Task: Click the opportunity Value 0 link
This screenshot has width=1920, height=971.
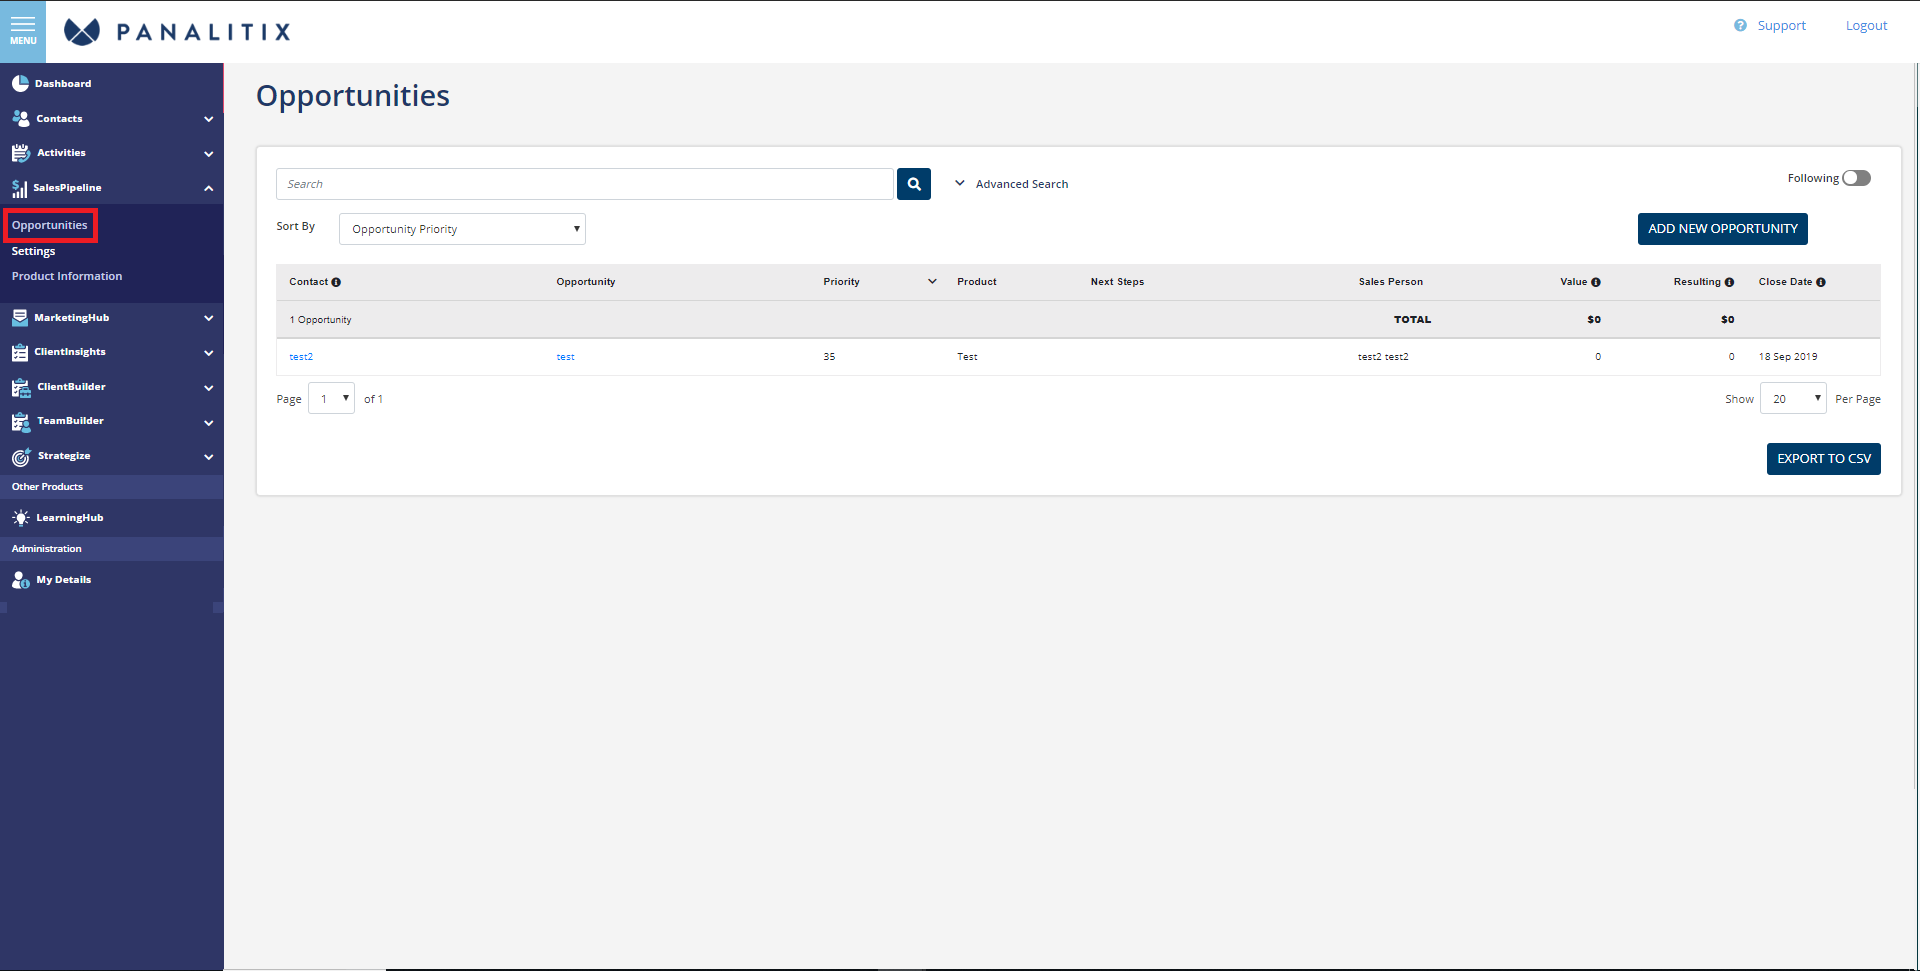Action: [1598, 357]
